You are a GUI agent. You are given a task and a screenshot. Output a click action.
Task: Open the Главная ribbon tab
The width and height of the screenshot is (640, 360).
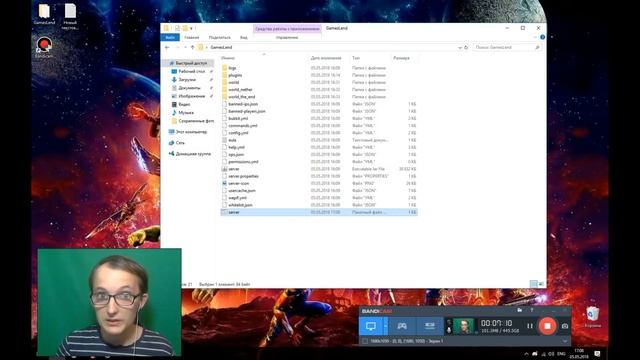coord(191,38)
